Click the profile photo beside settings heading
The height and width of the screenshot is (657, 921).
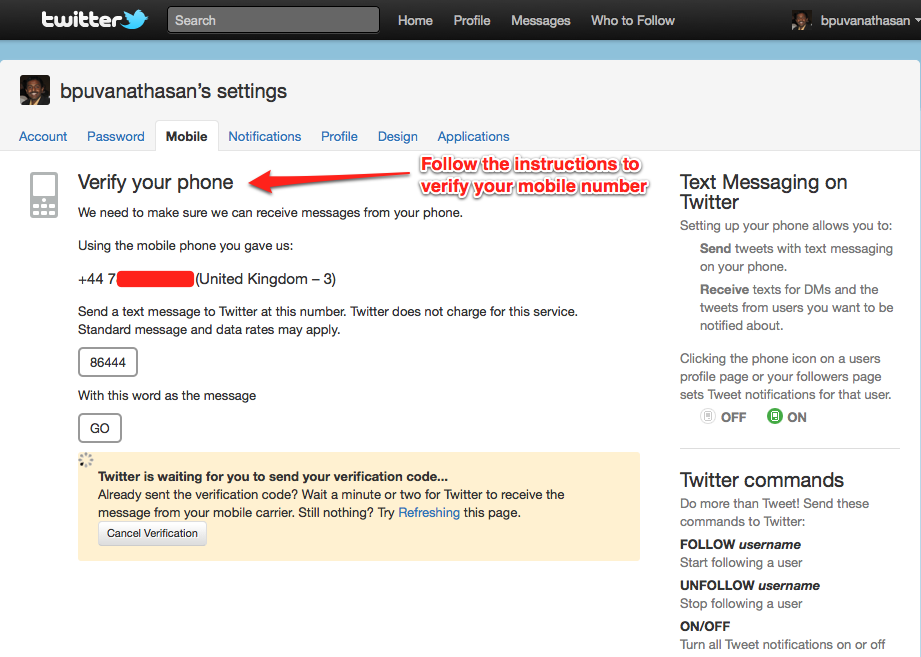pyautogui.click(x=35, y=91)
